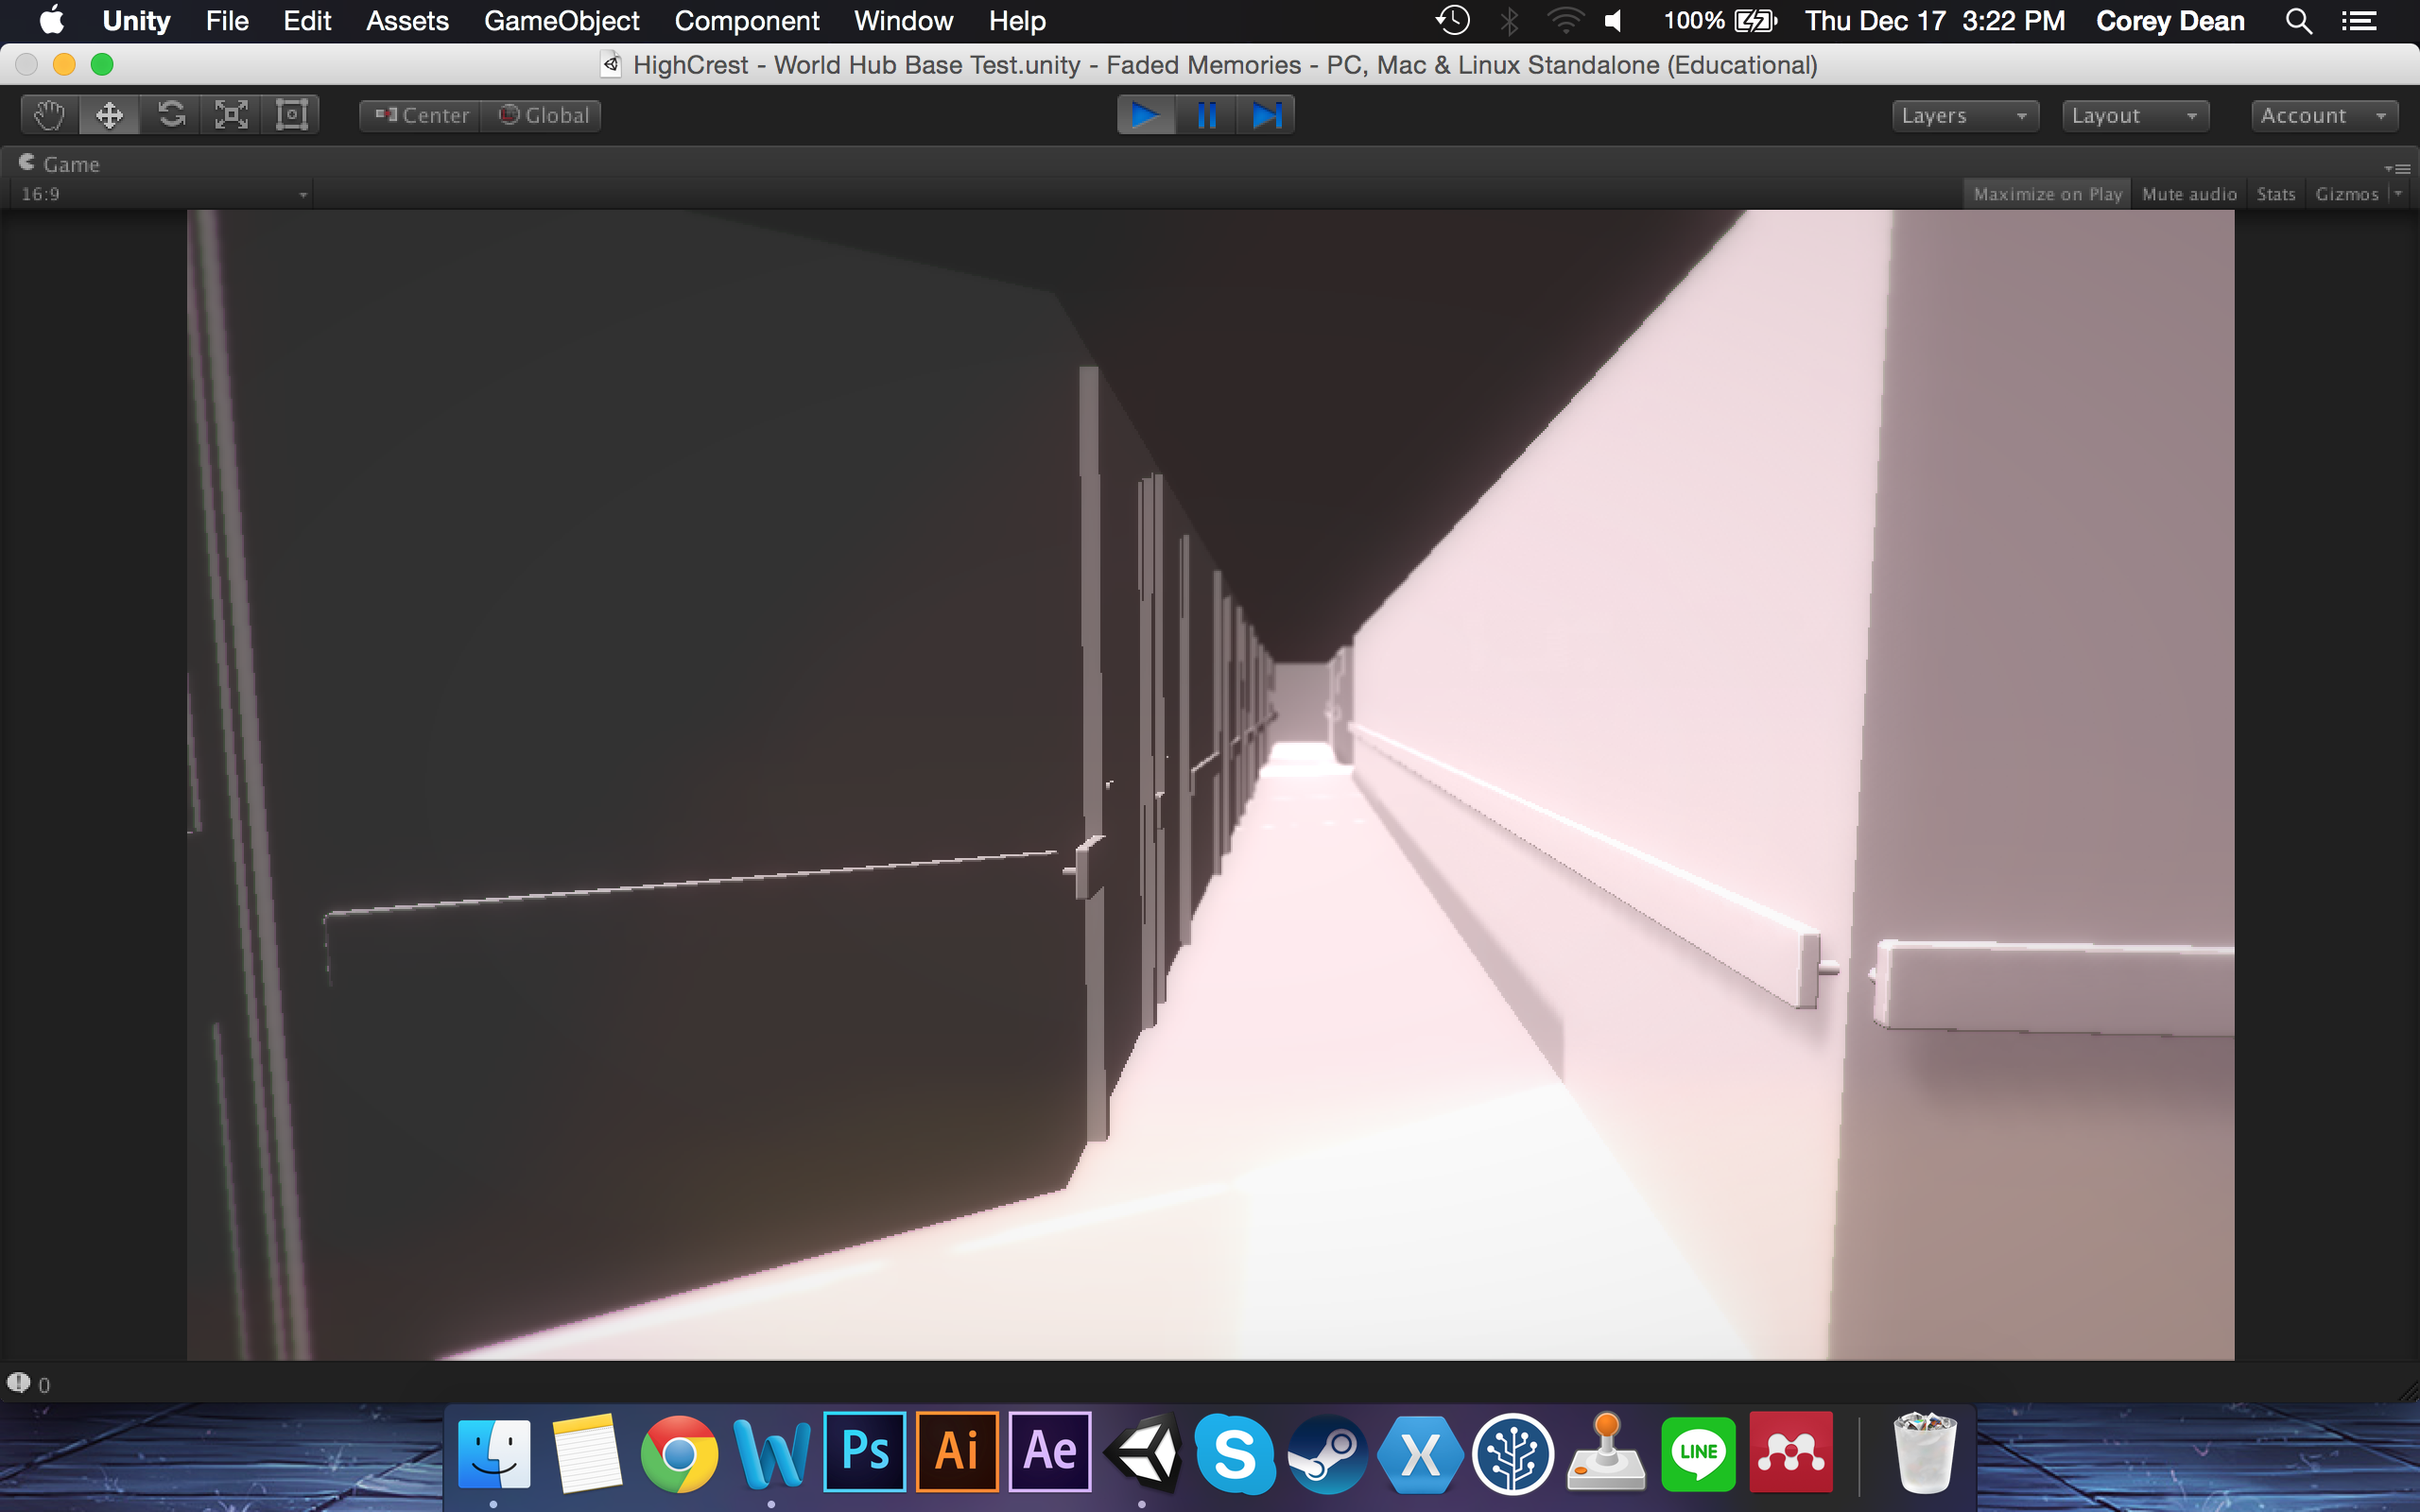Stop play mode with Play button

click(1146, 115)
